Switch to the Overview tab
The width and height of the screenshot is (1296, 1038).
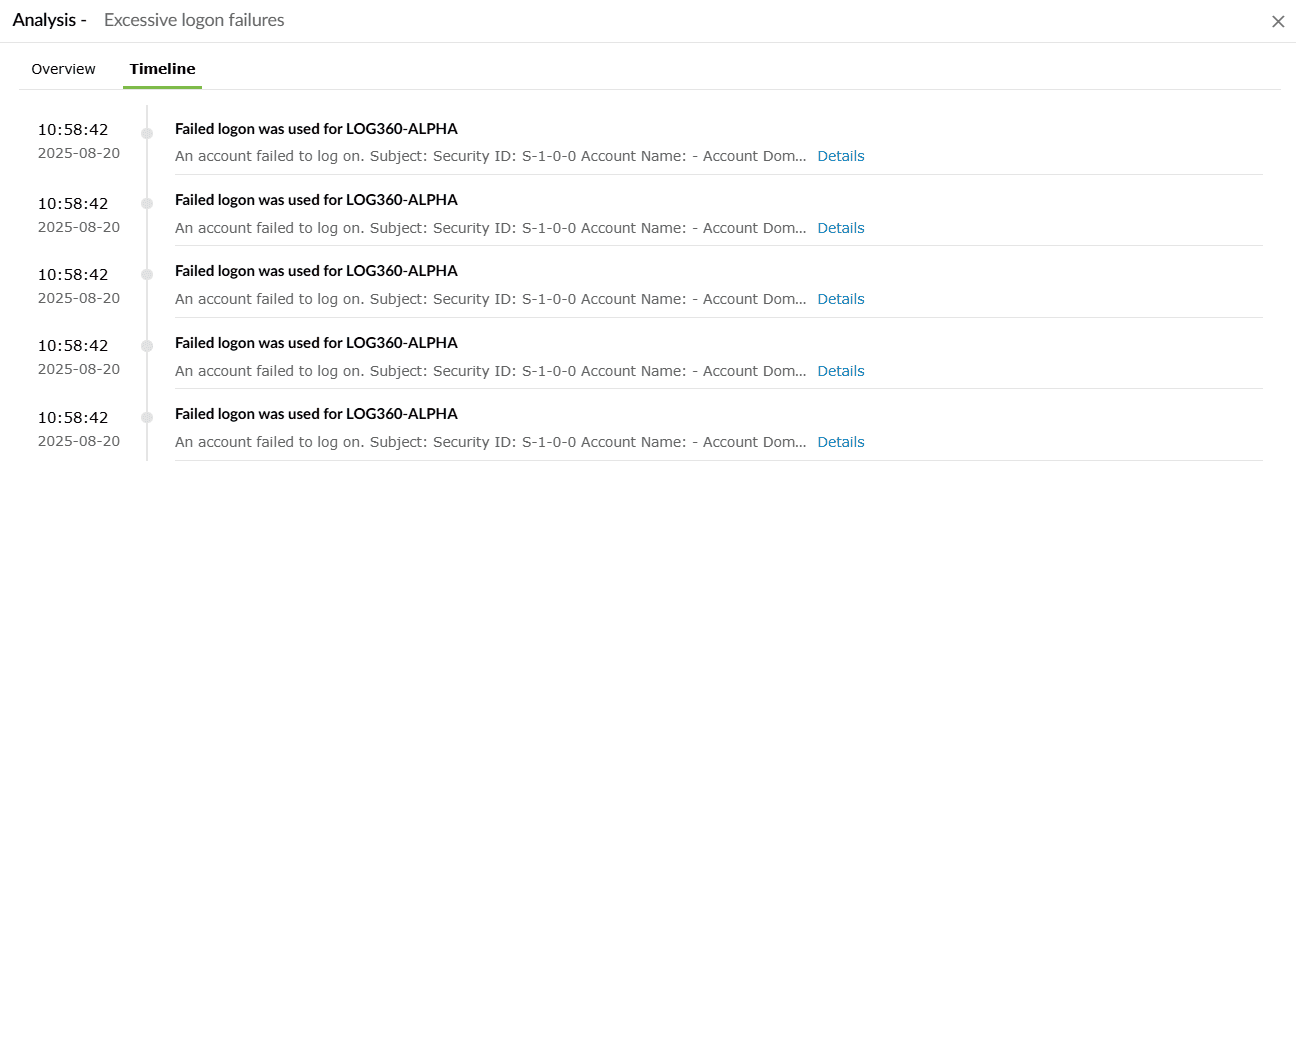[x=63, y=68]
